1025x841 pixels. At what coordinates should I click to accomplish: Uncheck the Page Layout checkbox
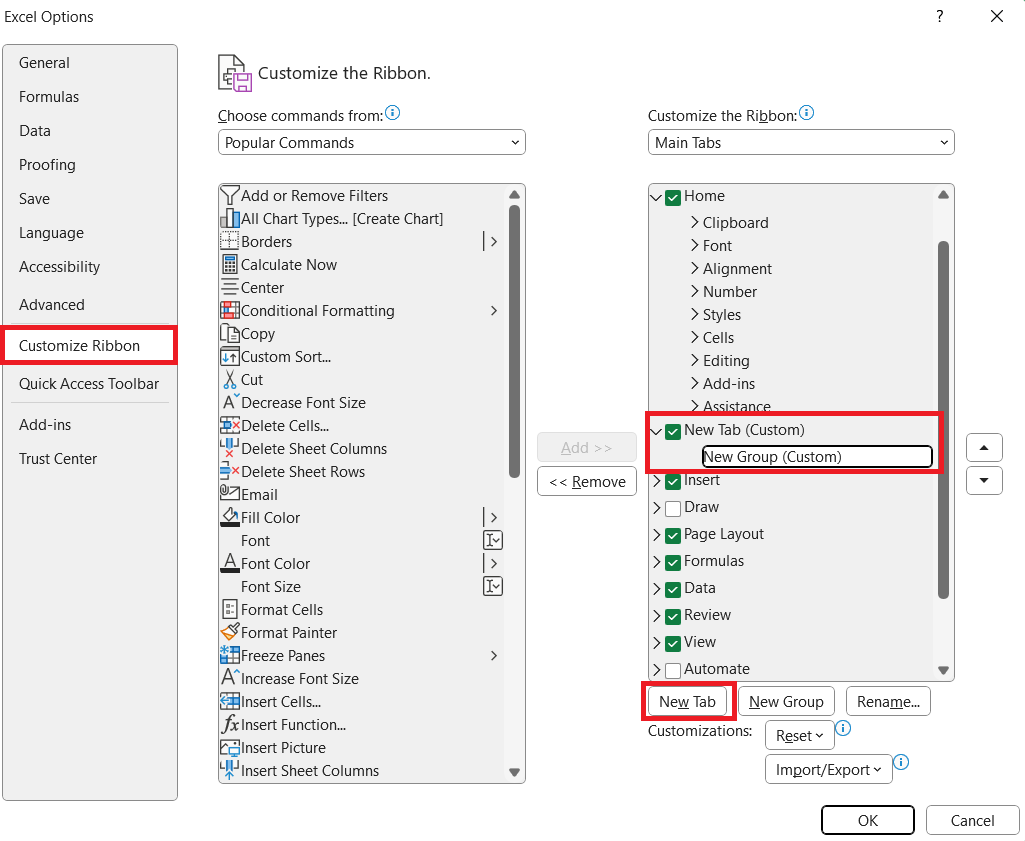pyautogui.click(x=673, y=535)
